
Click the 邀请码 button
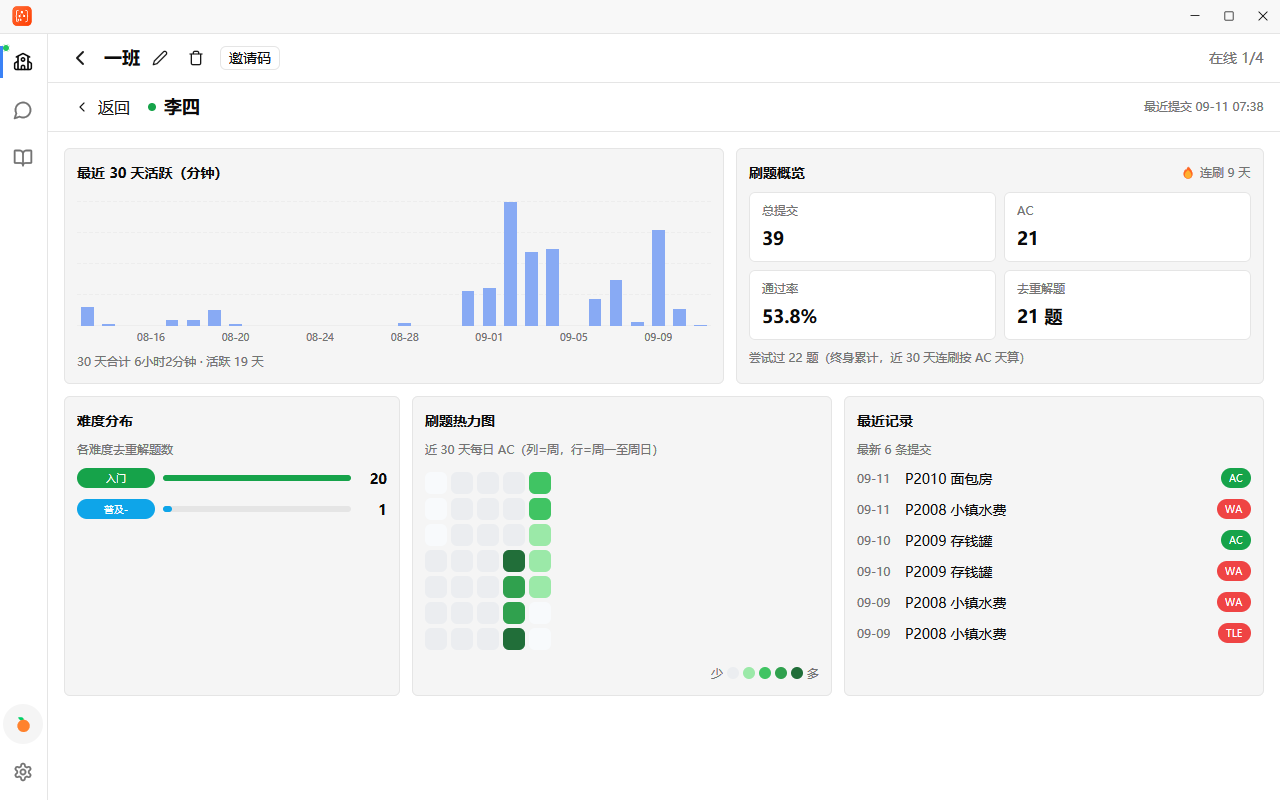click(x=250, y=58)
